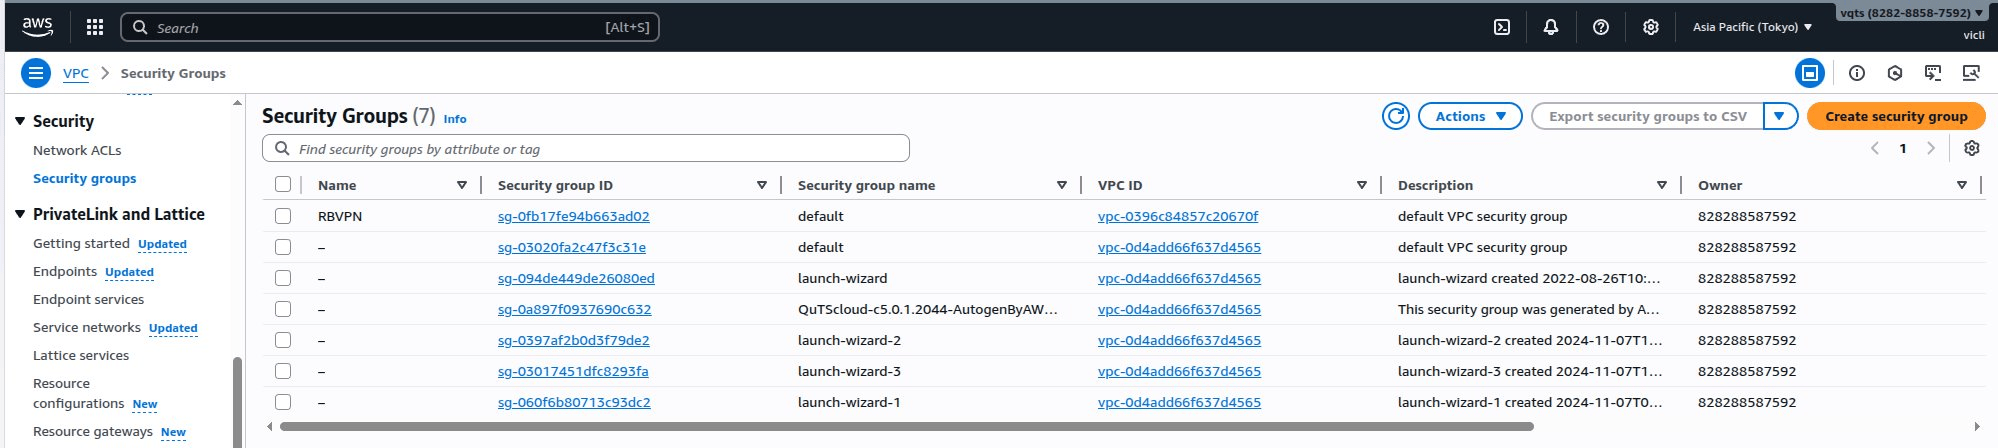Viewport: 1998px width, 448px height.
Task: Collapse the PrivateLink and Lattice section
Action: click(20, 214)
